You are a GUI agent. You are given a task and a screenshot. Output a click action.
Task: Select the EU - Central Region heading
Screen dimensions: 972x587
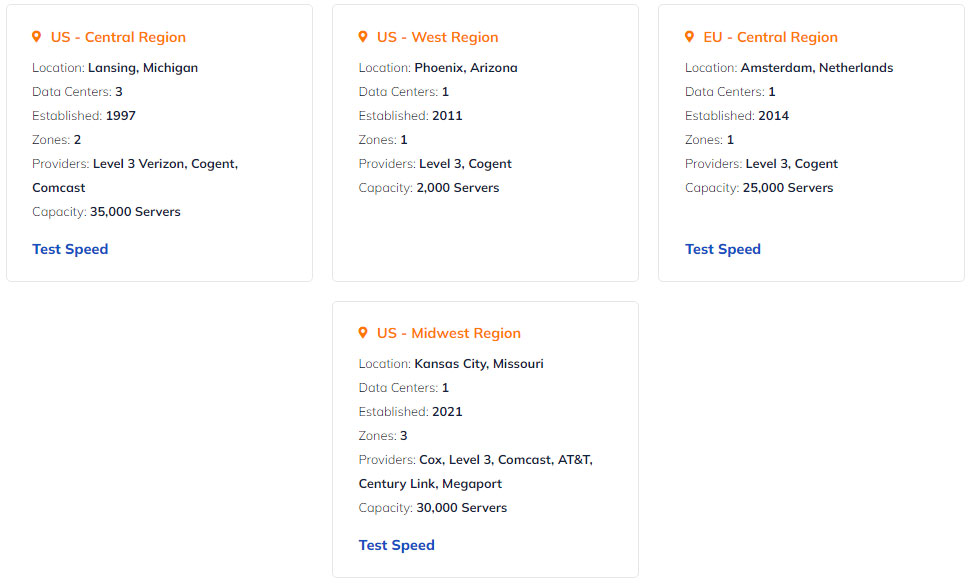tap(771, 37)
